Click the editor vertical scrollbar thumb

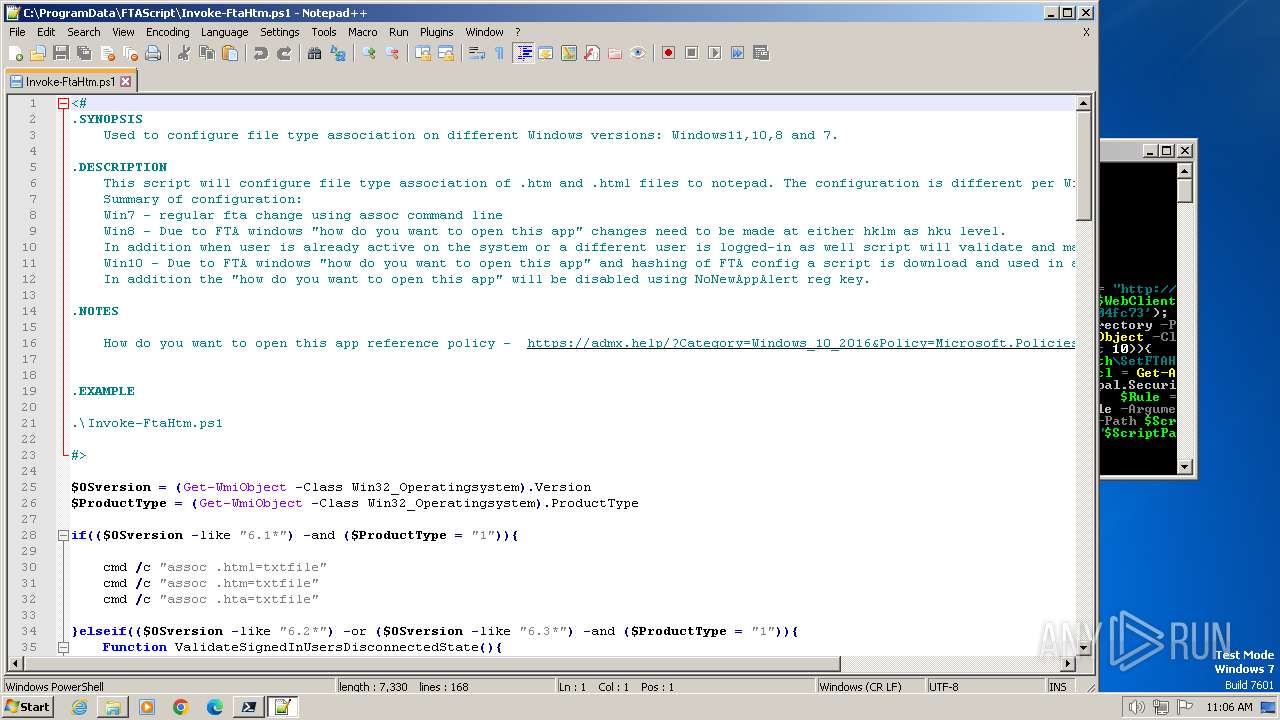pos(1083,166)
